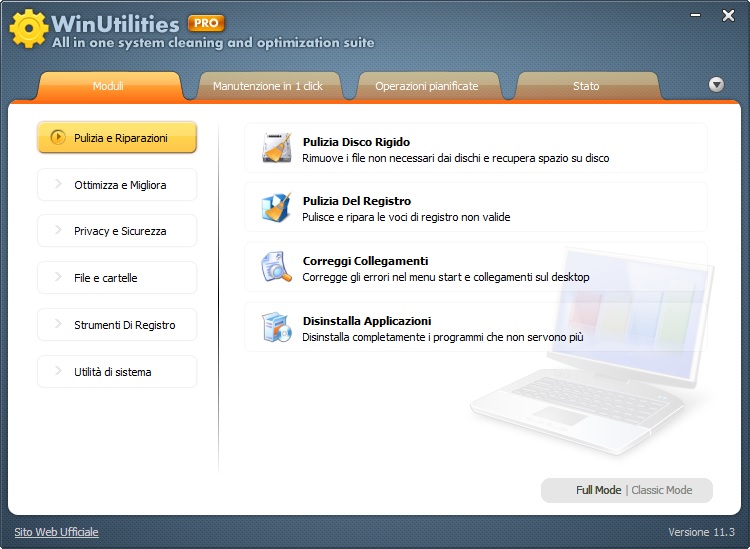Click the Versione 11.3 label
Screen dimensions: 750x549
coord(701,532)
